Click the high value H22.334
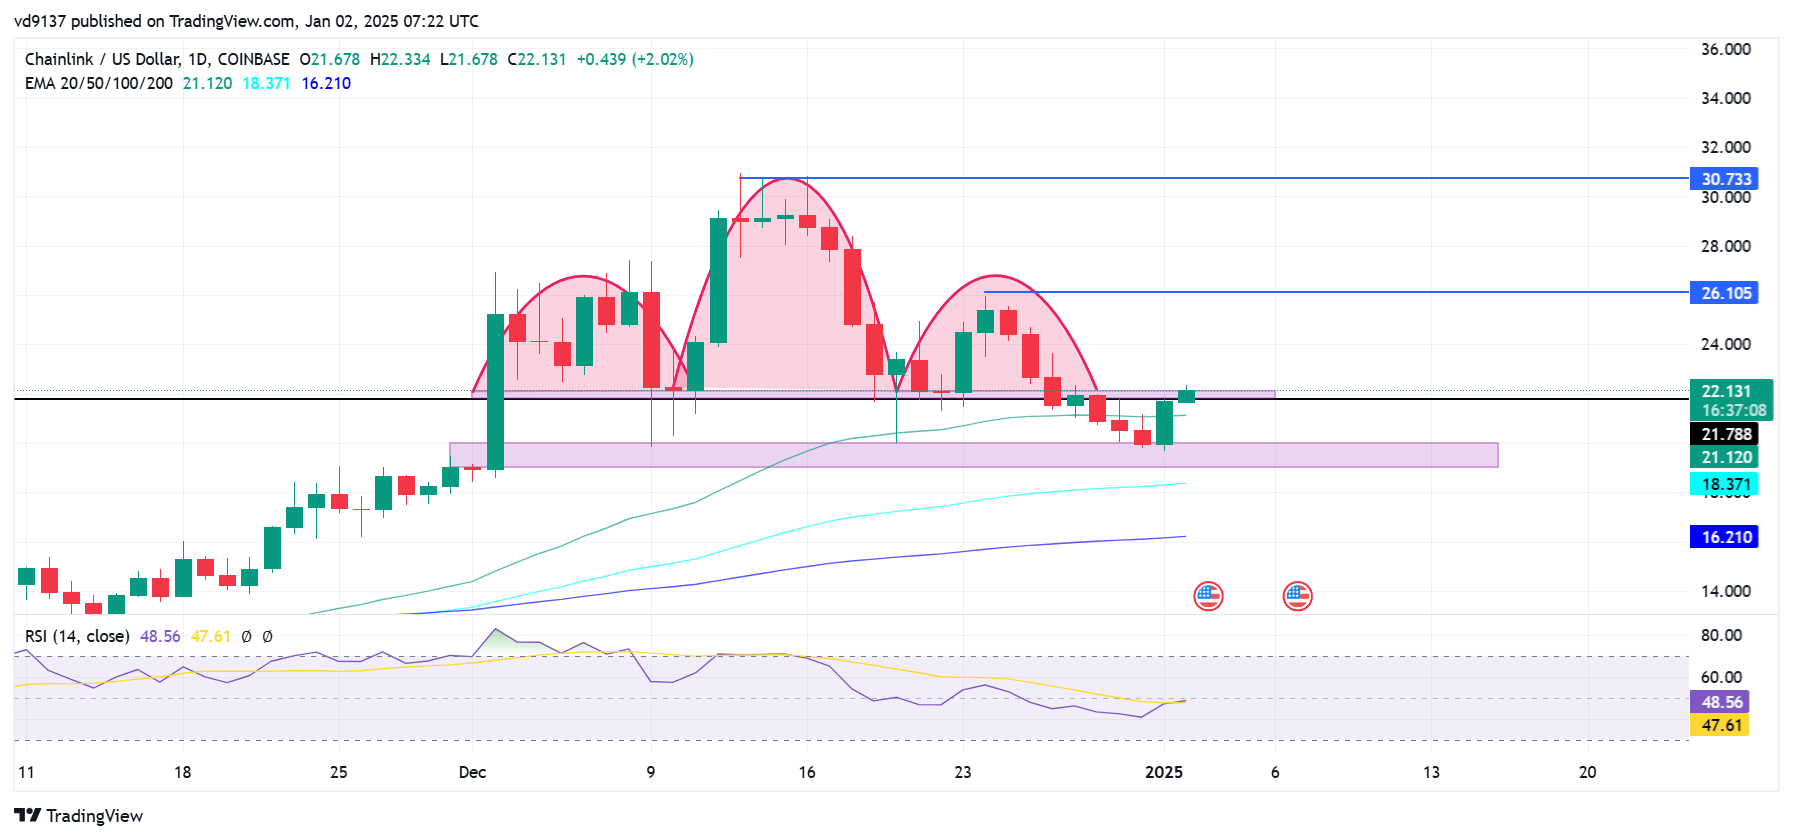Image resolution: width=1793 pixels, height=839 pixels. pos(400,59)
